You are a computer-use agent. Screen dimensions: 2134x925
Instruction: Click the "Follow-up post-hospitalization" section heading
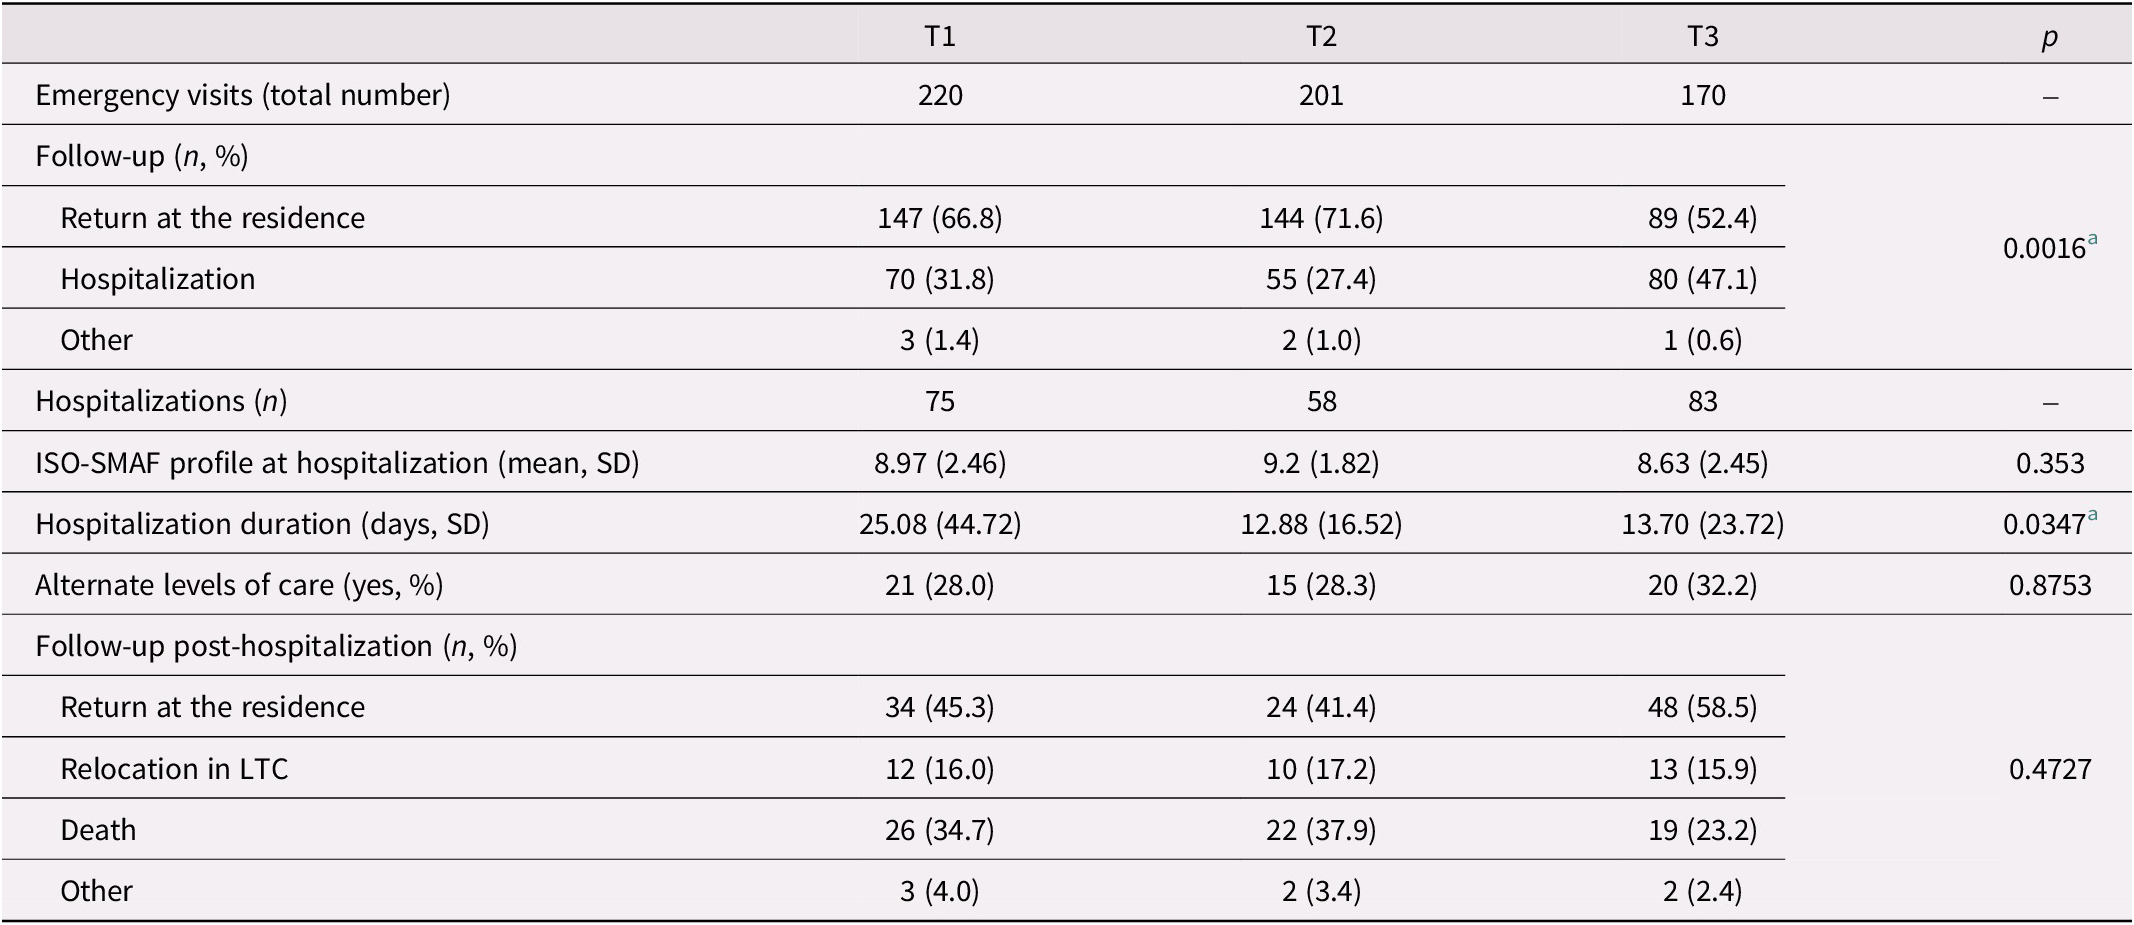(x=276, y=646)
